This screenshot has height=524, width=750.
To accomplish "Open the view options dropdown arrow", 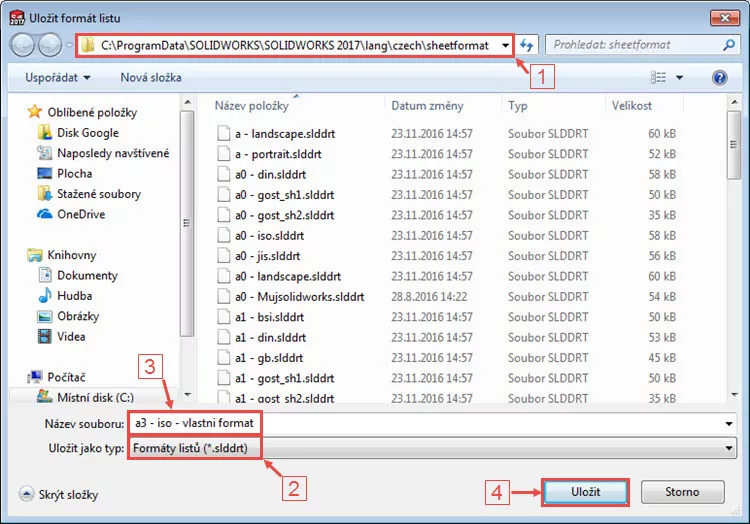I will pyautogui.click(x=679, y=77).
